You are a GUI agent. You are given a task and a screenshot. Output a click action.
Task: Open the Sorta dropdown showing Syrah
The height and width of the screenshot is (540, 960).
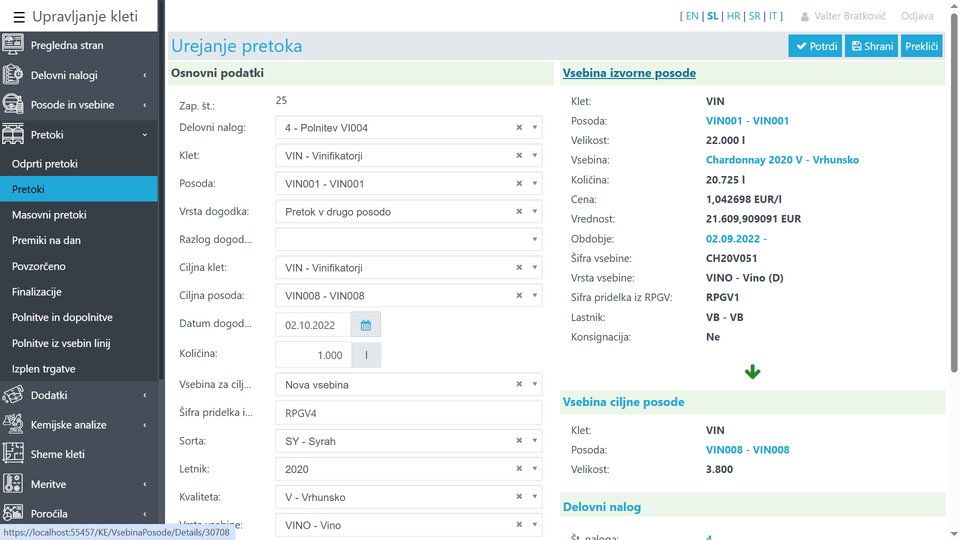535,441
